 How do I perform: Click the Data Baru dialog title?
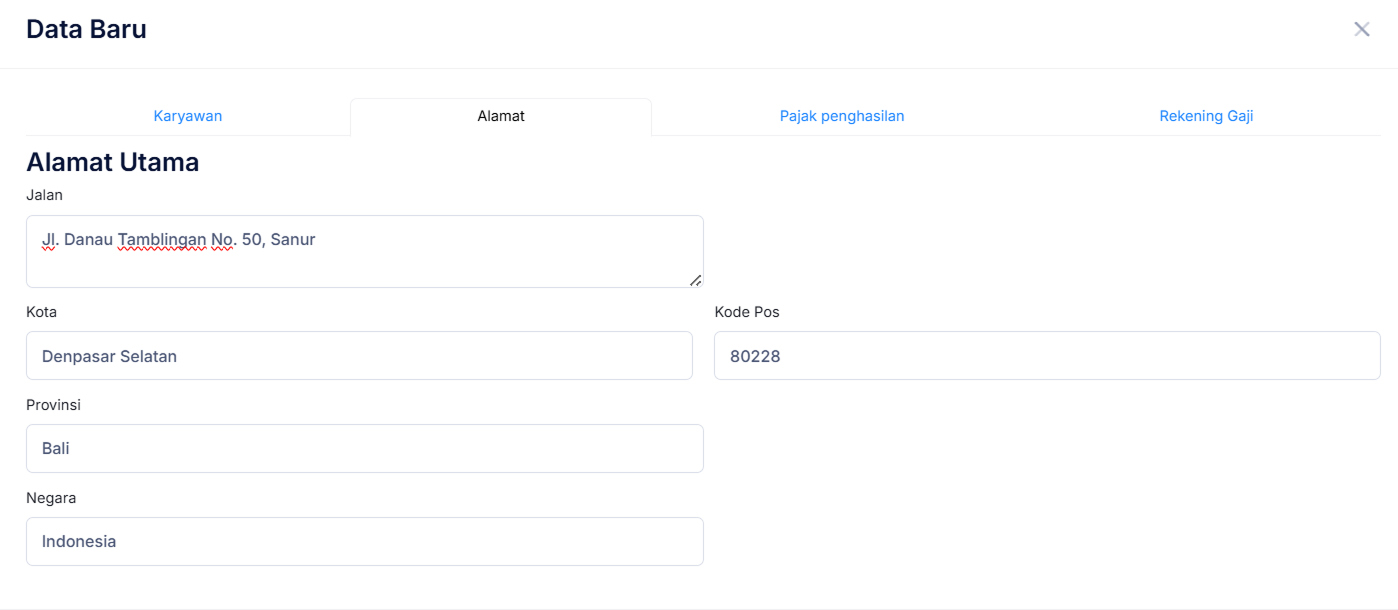[x=86, y=29]
